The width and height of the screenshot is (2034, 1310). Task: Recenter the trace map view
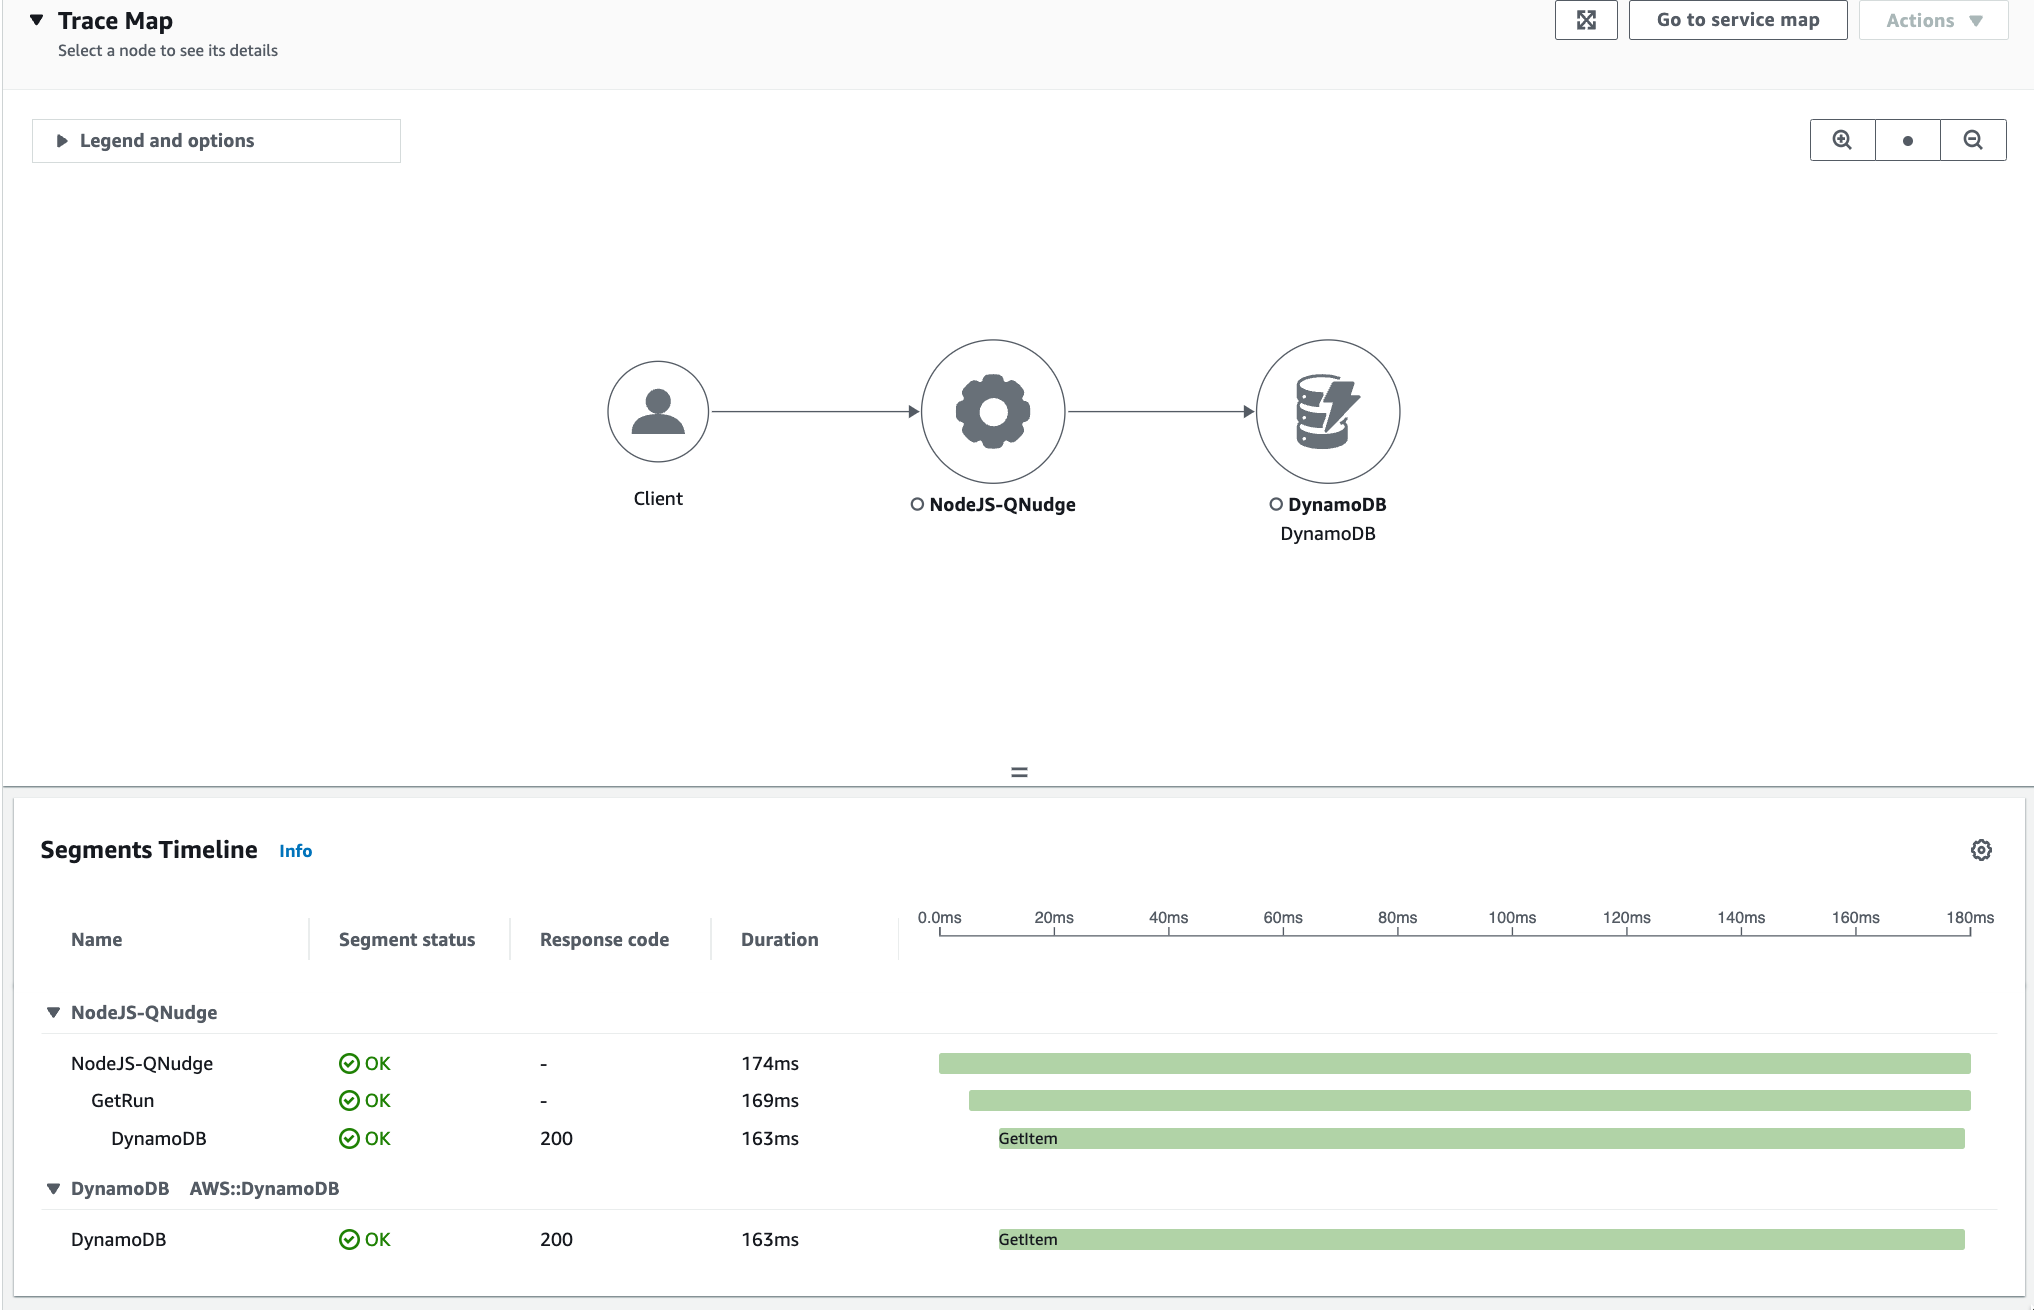1907,140
